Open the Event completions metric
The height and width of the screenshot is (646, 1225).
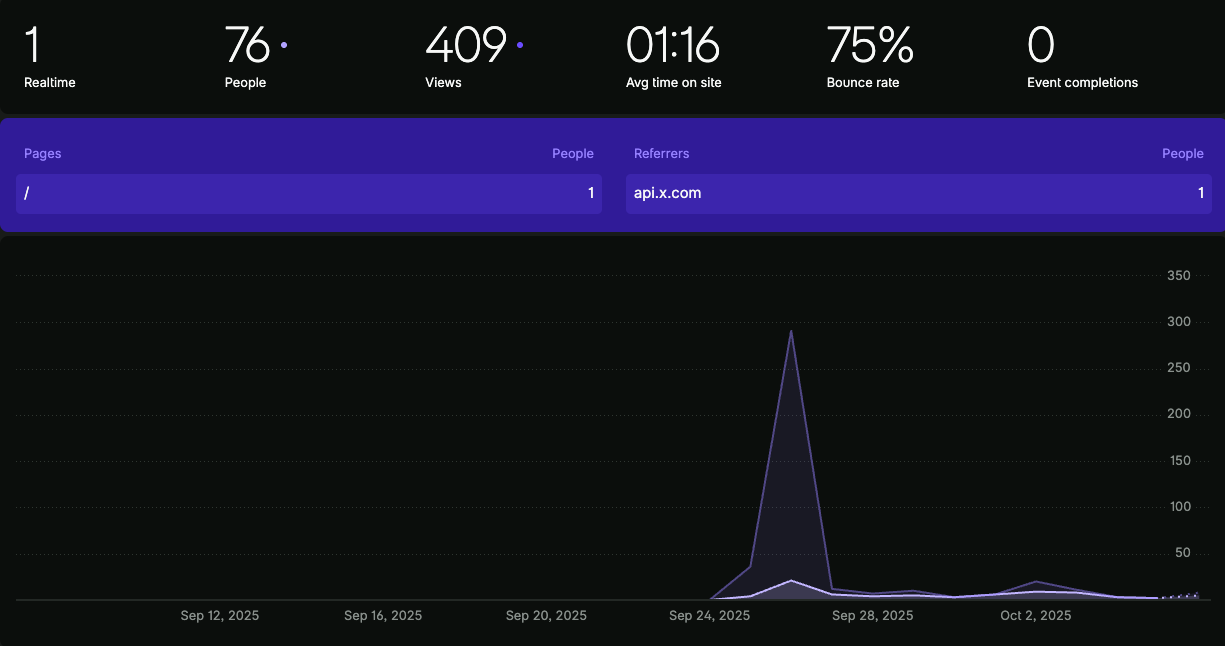[x=1081, y=58]
